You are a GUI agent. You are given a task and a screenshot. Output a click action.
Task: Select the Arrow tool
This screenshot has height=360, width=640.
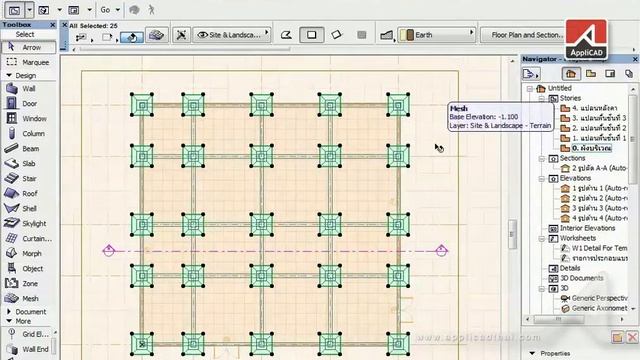[29, 47]
